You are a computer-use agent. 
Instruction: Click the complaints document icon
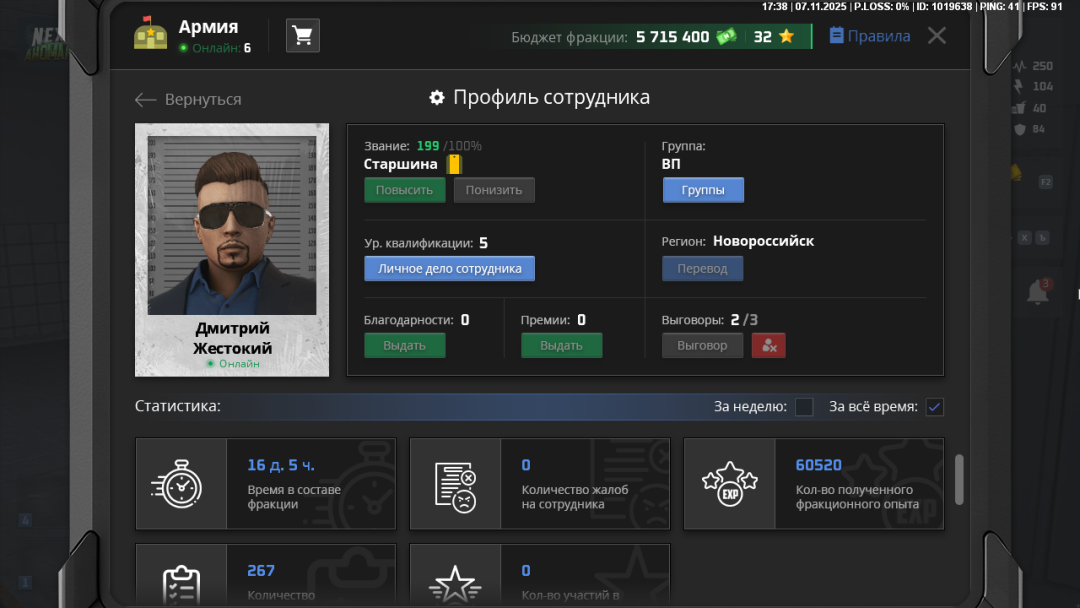[455, 484]
